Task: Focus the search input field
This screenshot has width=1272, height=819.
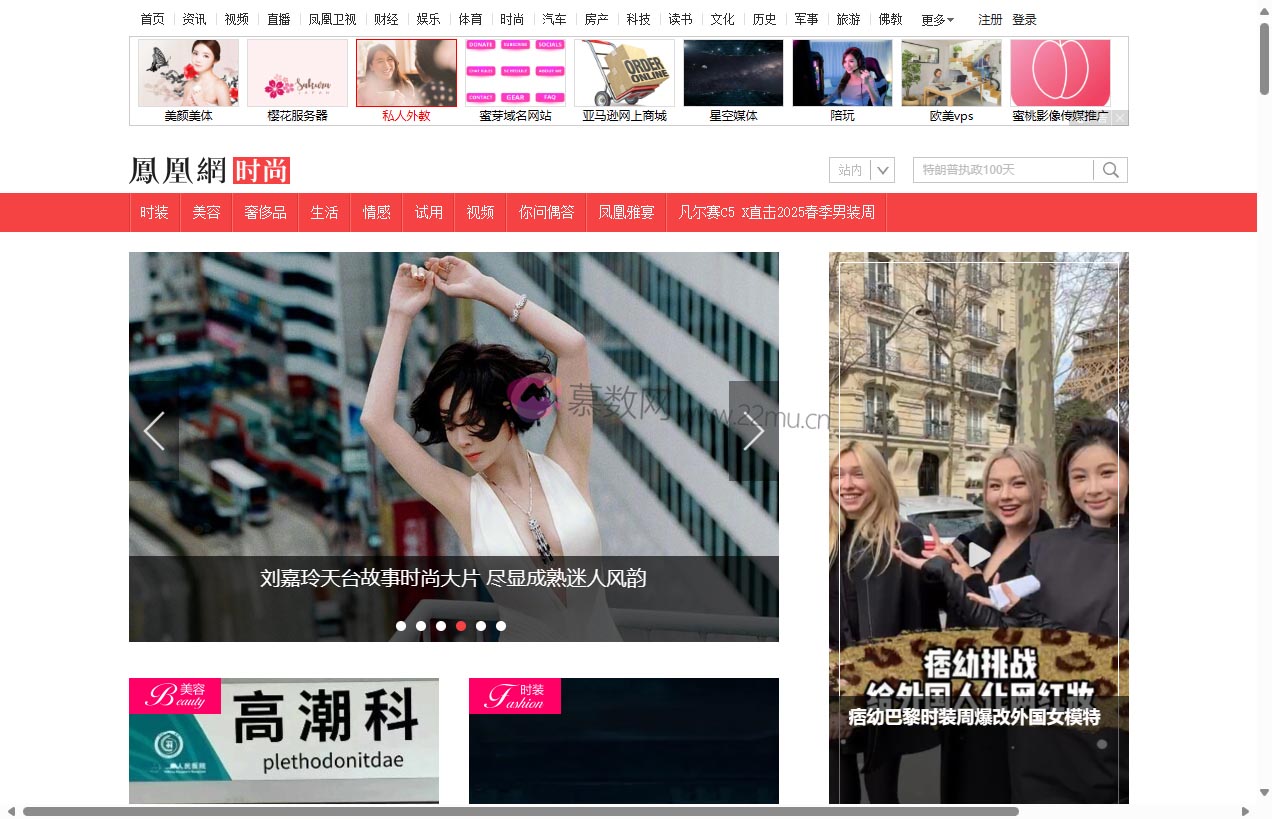Action: 1002,170
